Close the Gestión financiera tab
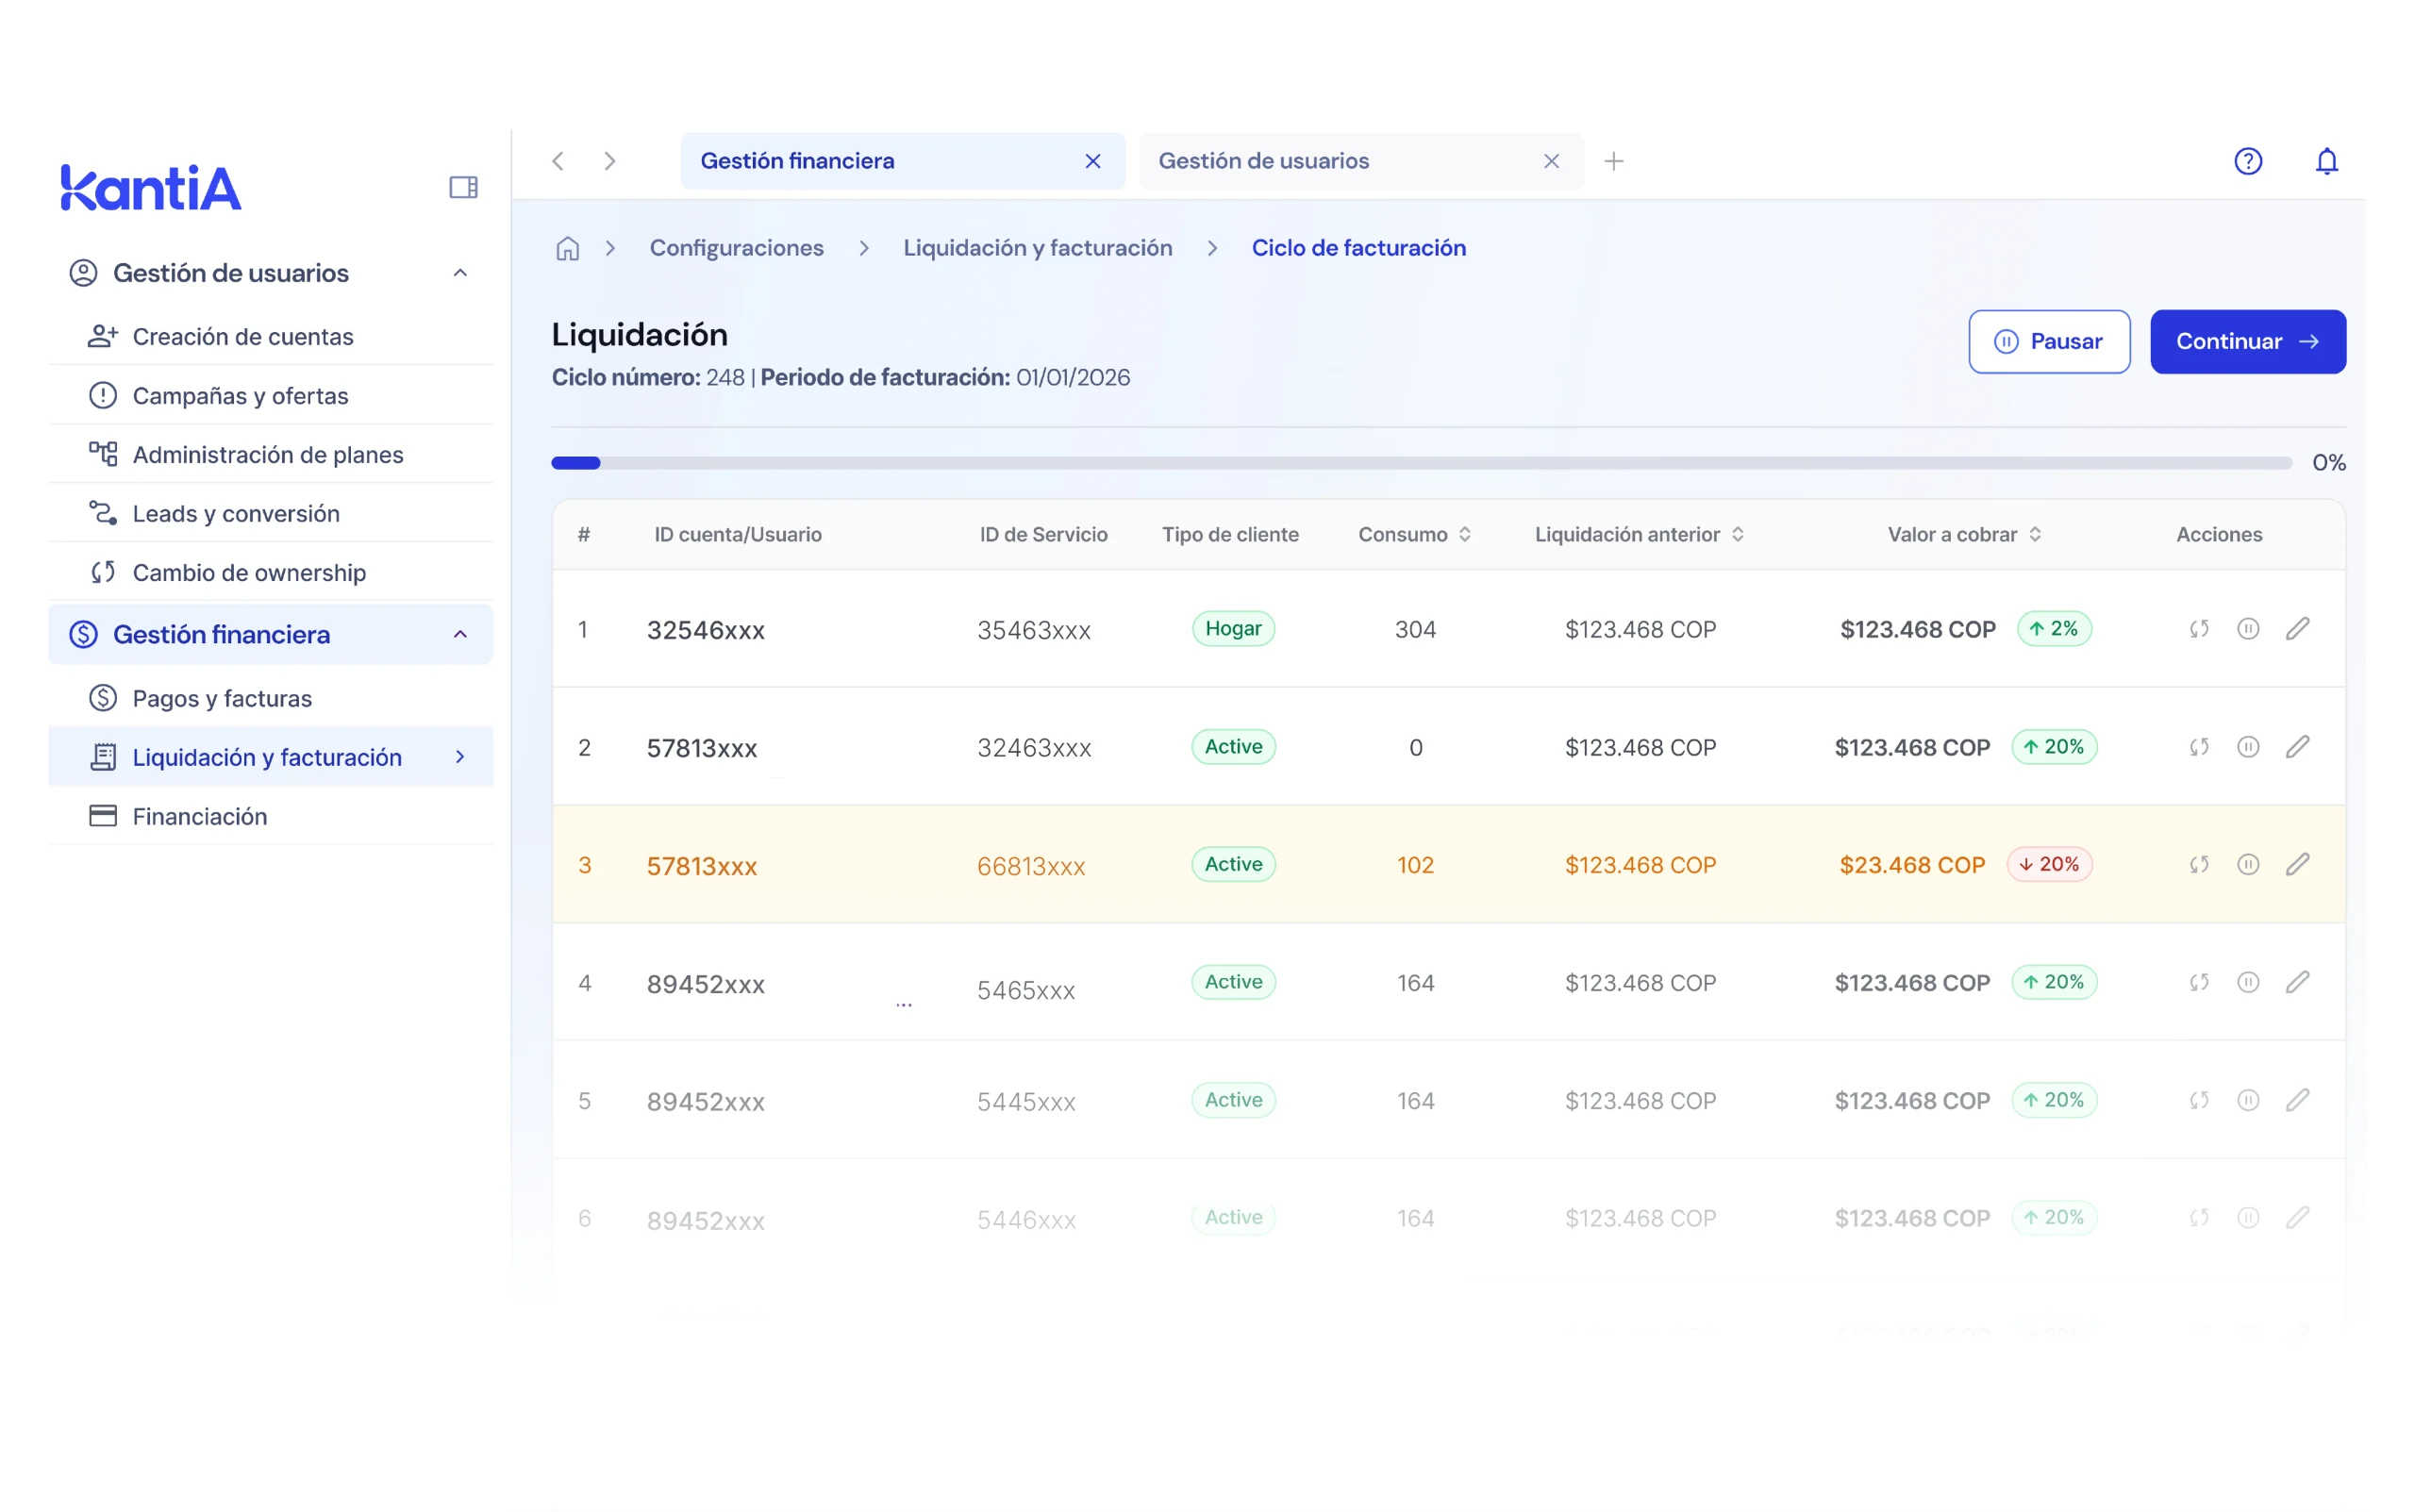This screenshot has width=2415, height=1512. (1092, 160)
